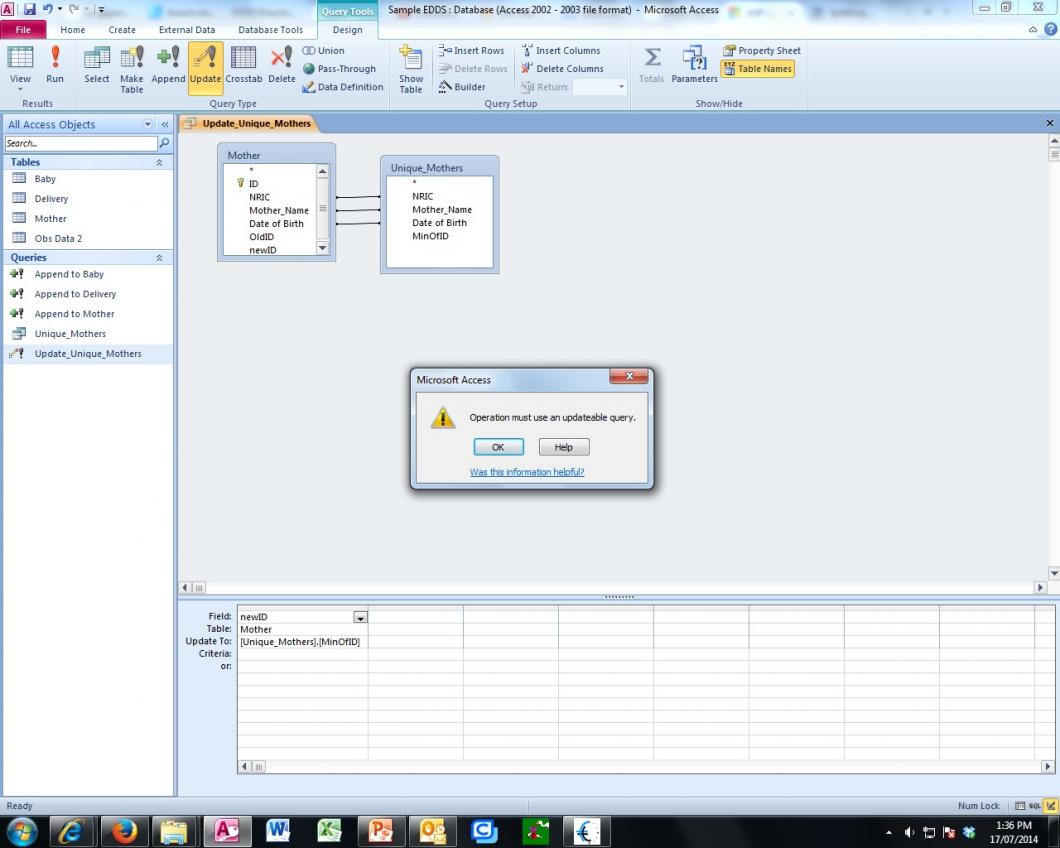Image resolution: width=1060 pixels, height=848 pixels.
Task: Select the Crosstab query type
Action: [243, 65]
